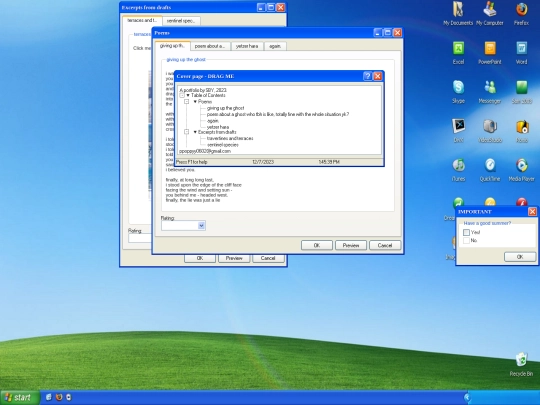Open the Skype desktop icon

pos(458,92)
